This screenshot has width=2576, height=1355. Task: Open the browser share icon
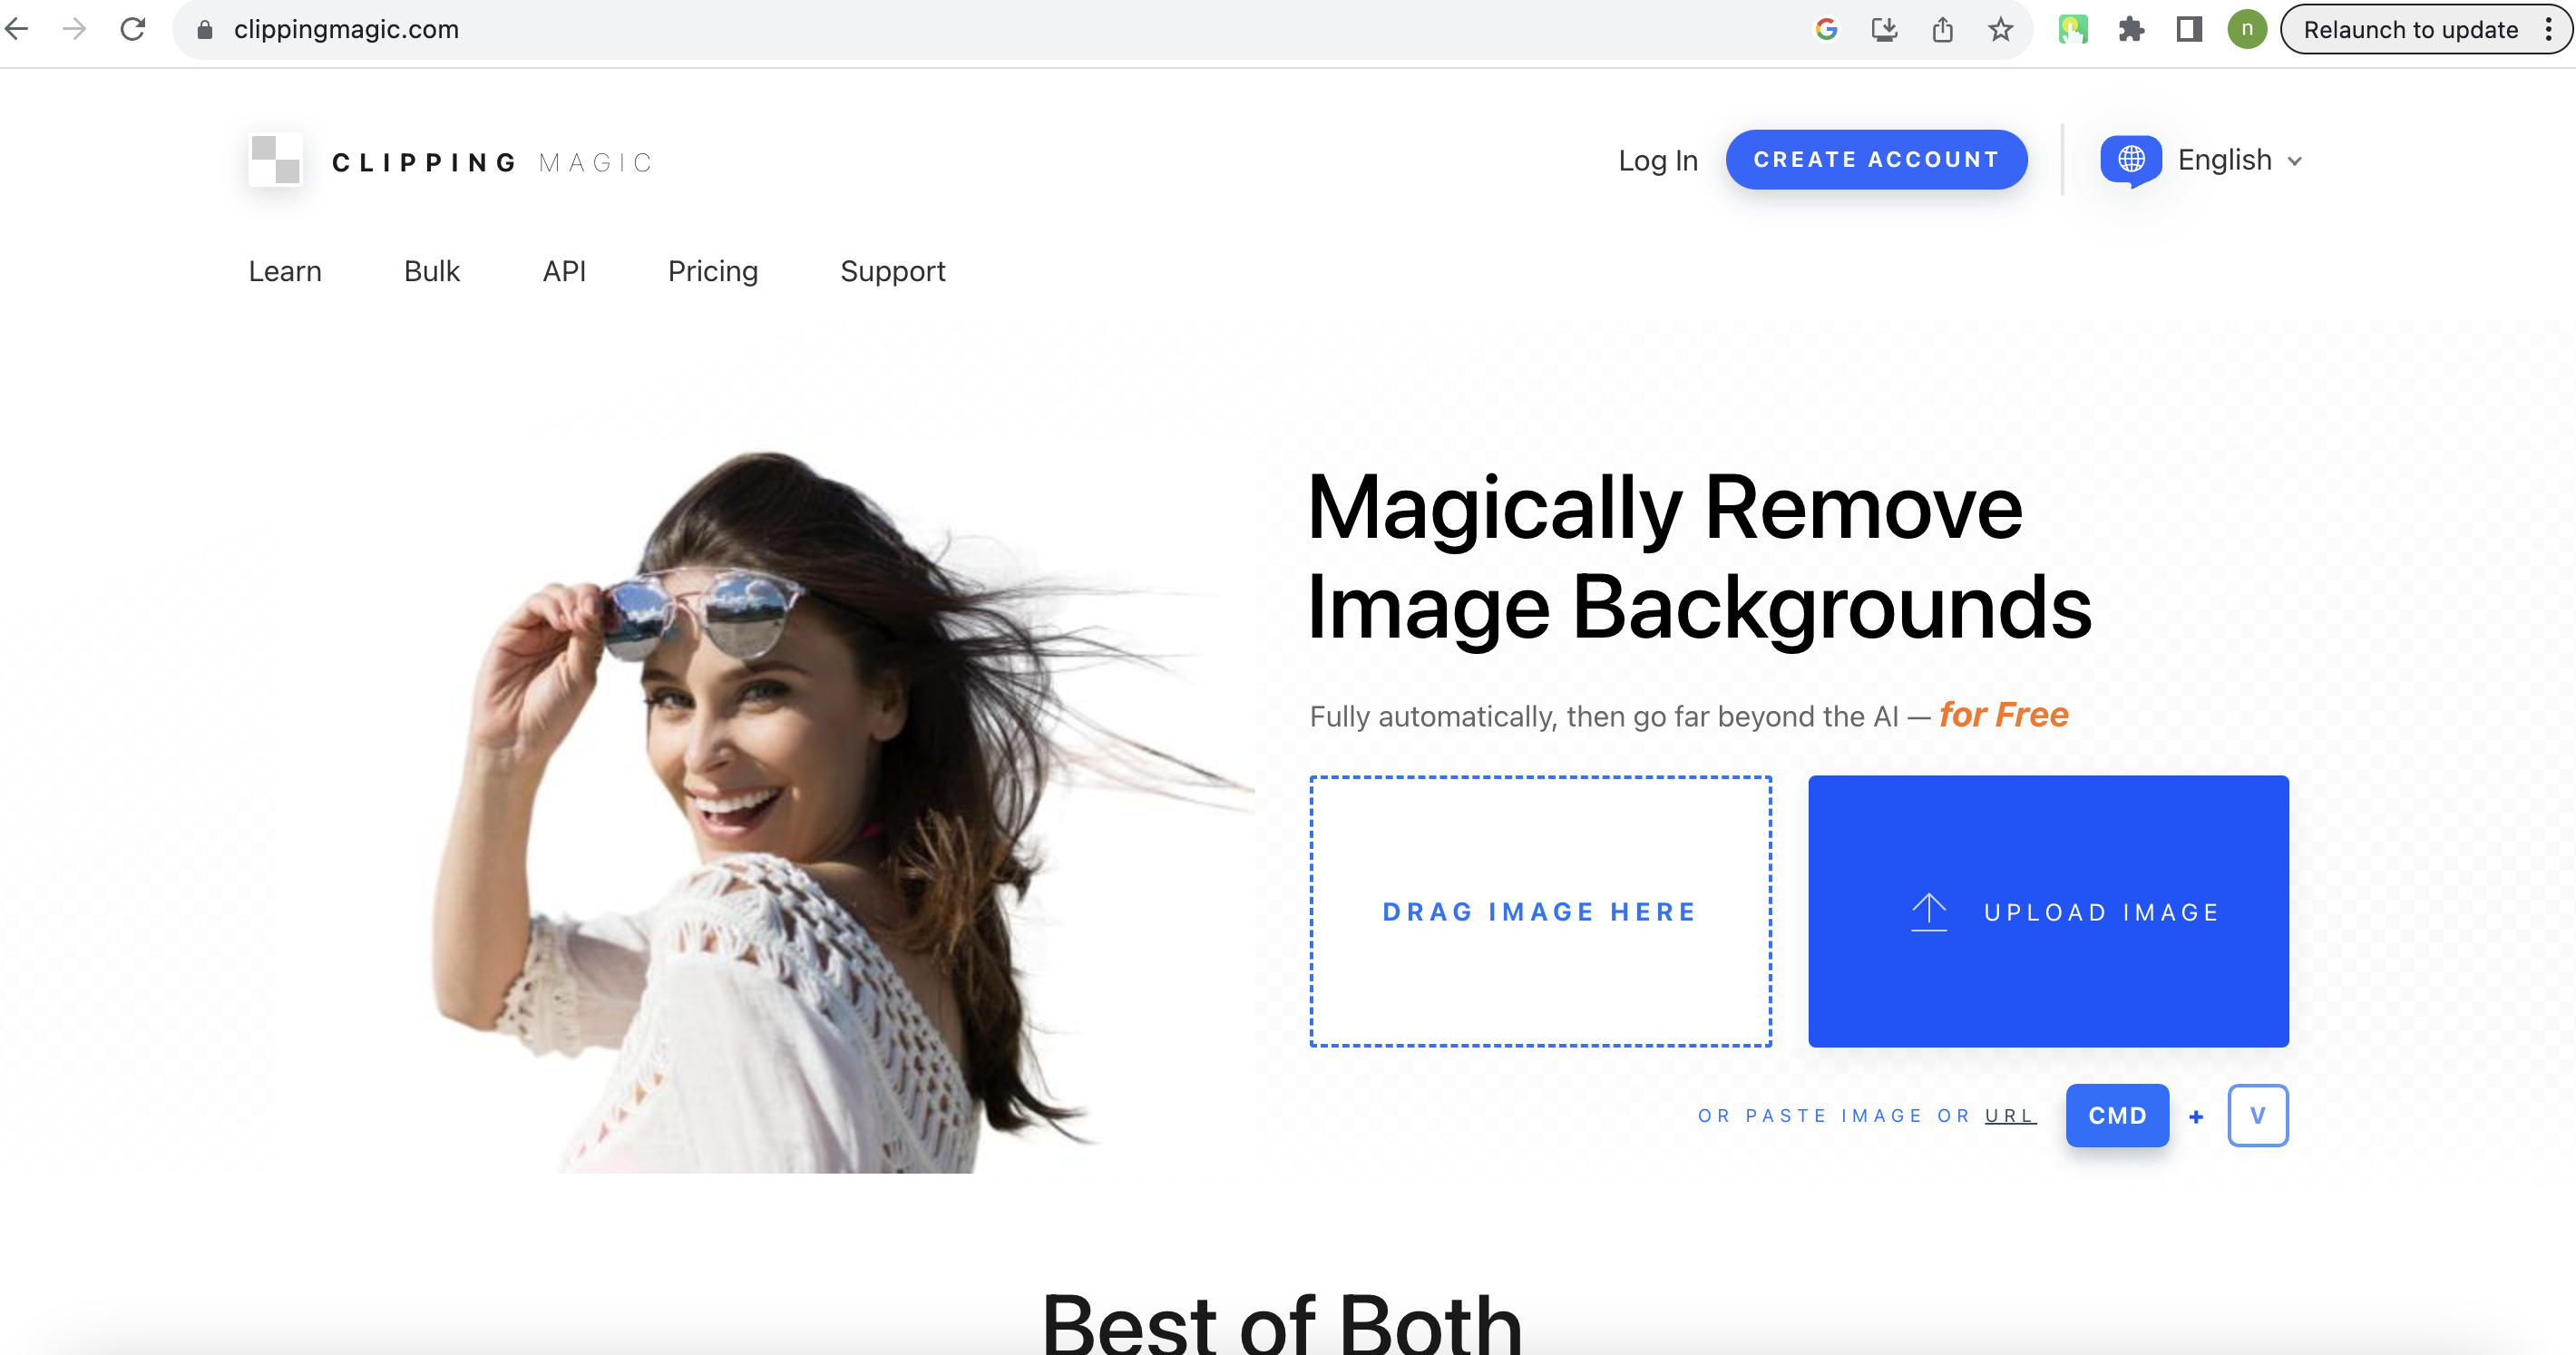[1943, 29]
